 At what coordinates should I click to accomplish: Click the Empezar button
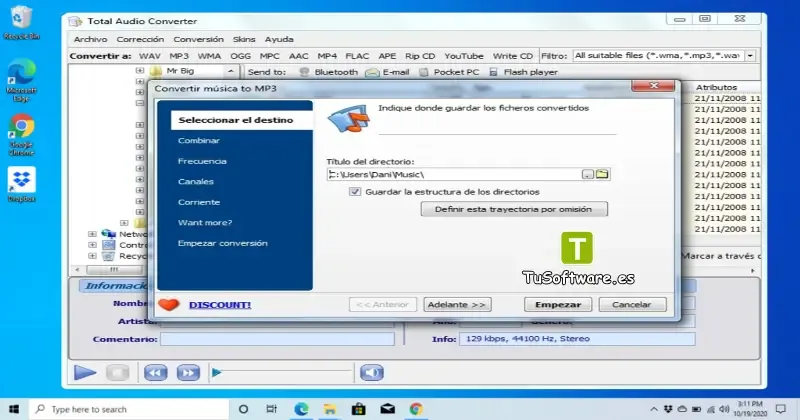[x=558, y=305]
